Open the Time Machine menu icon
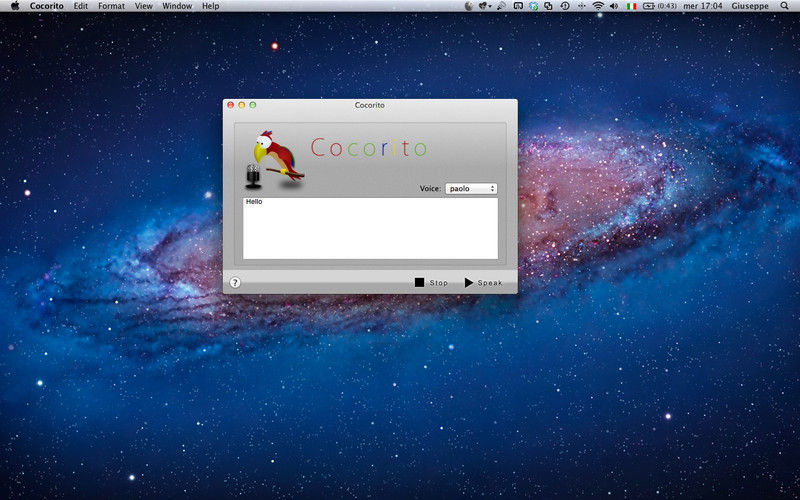 (565, 6)
